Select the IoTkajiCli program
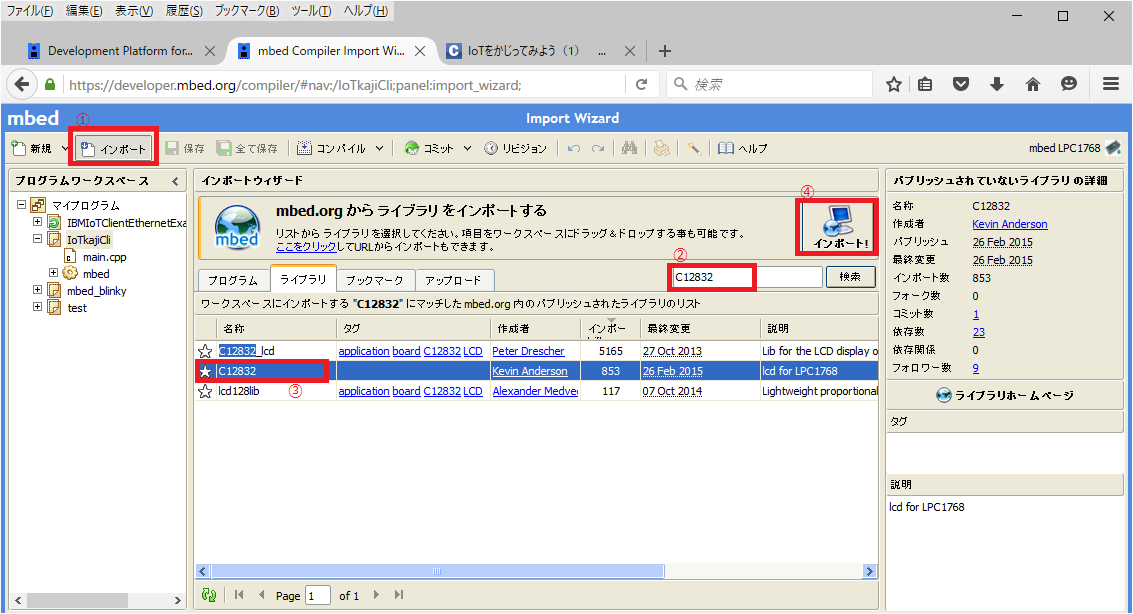 (89, 240)
